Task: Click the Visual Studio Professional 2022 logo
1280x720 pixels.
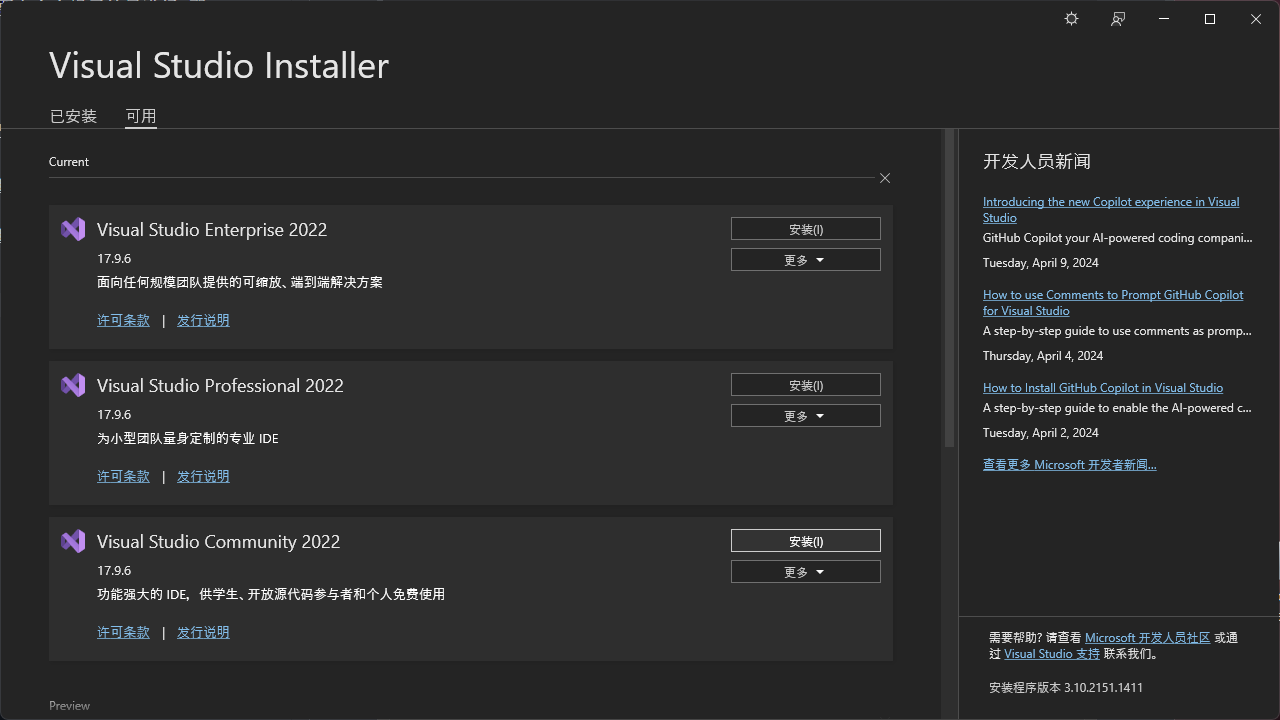Action: [73, 385]
